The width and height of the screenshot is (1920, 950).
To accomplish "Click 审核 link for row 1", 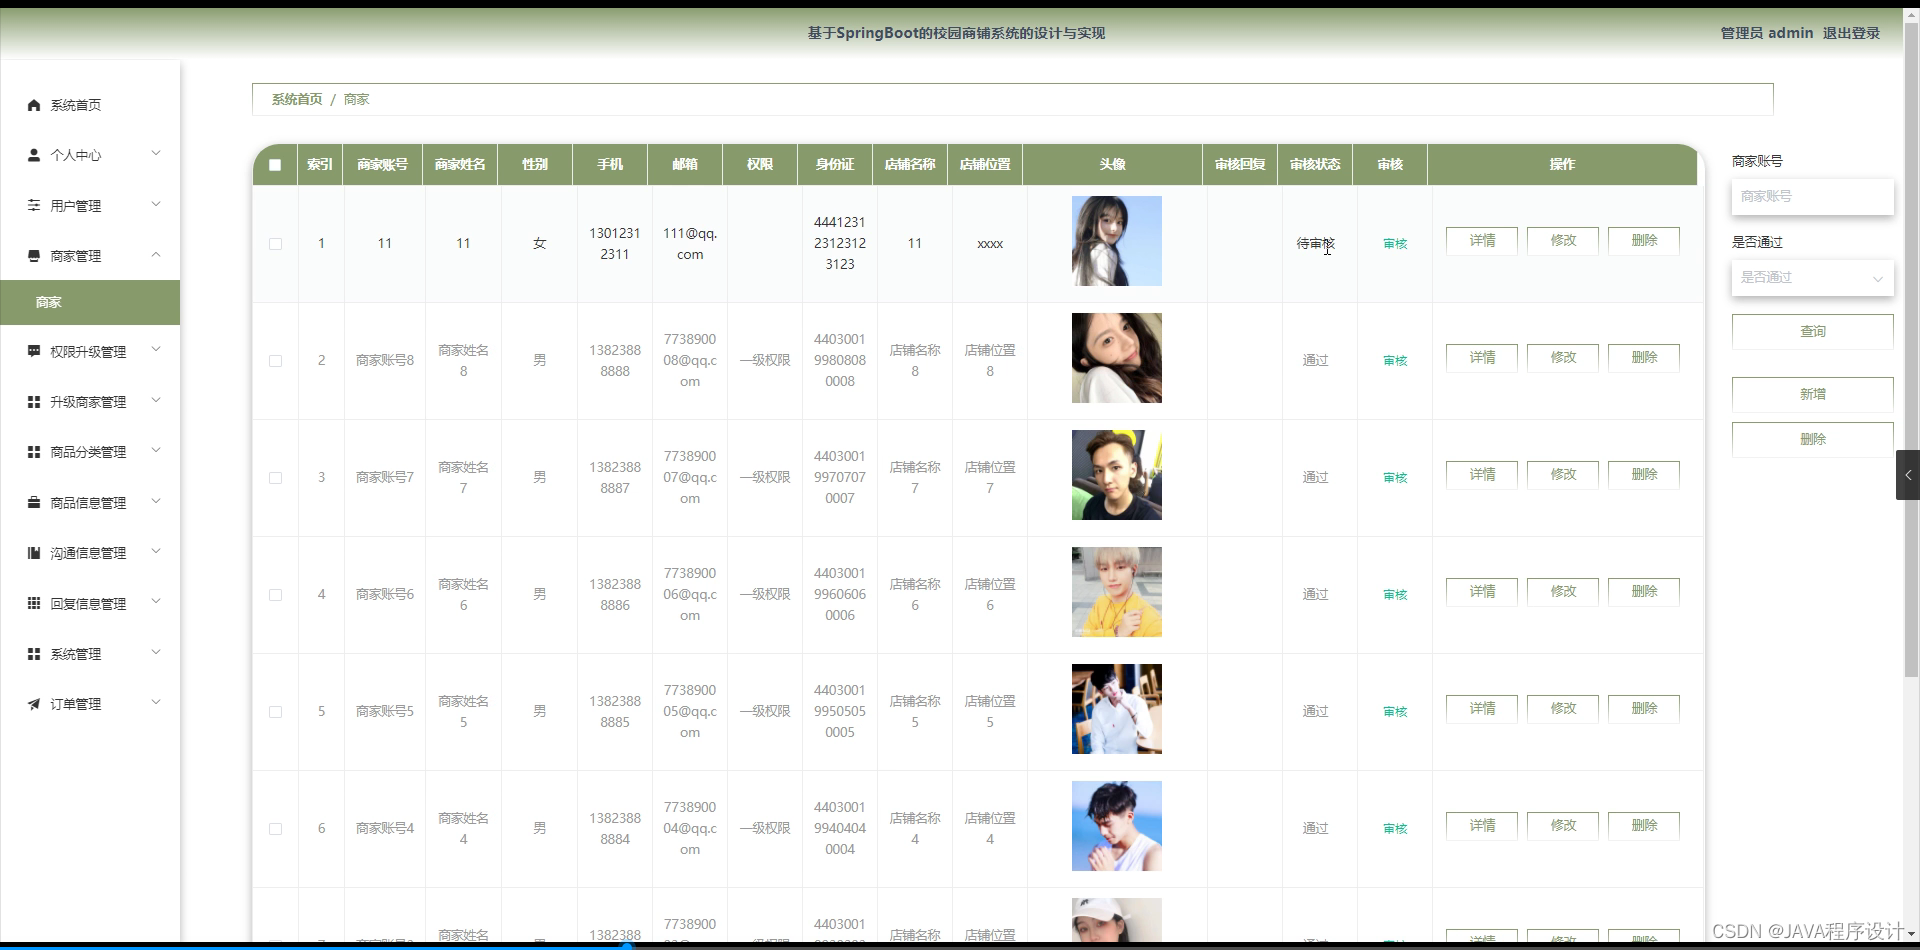I will (x=1395, y=244).
